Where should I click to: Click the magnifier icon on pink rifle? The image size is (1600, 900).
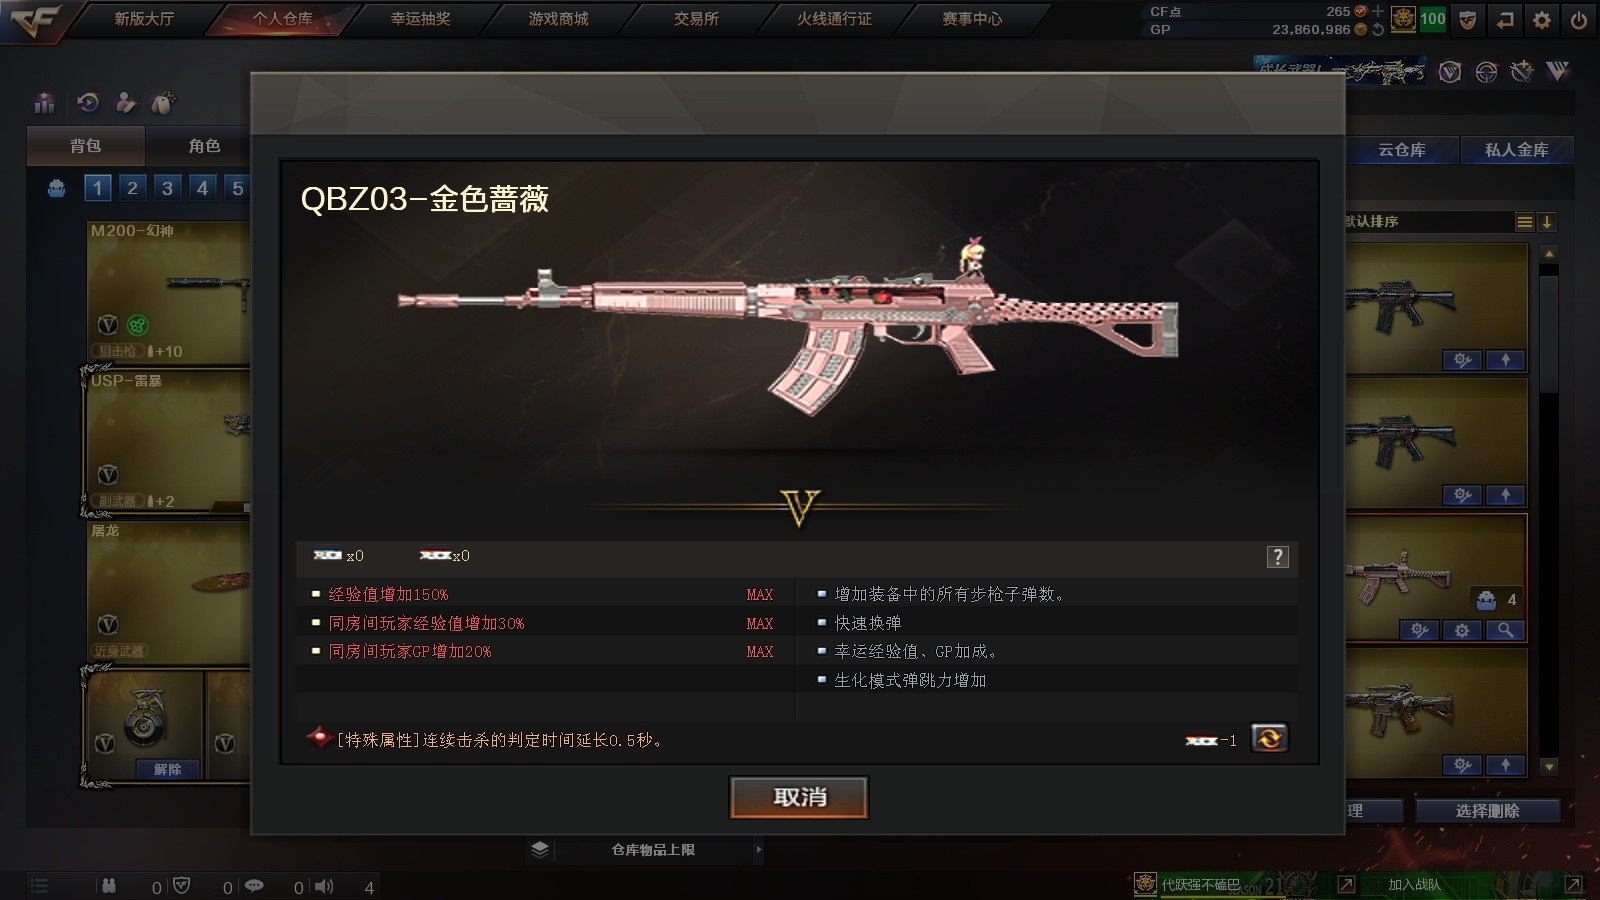[1505, 630]
